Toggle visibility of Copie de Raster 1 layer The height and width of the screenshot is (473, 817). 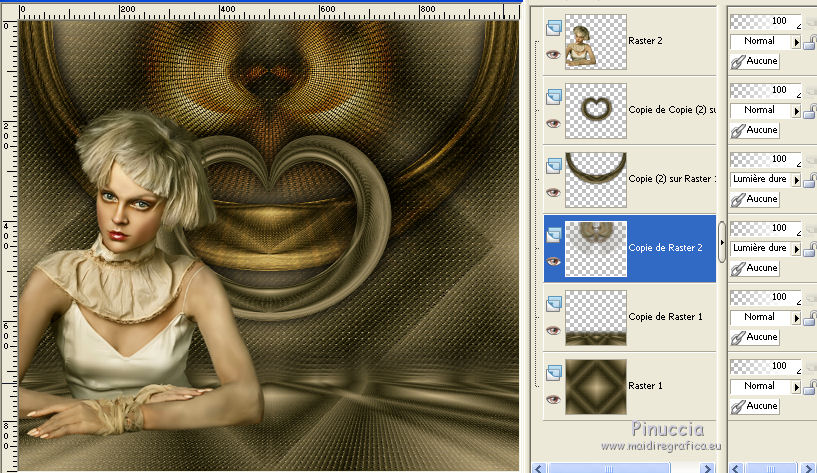click(551, 330)
